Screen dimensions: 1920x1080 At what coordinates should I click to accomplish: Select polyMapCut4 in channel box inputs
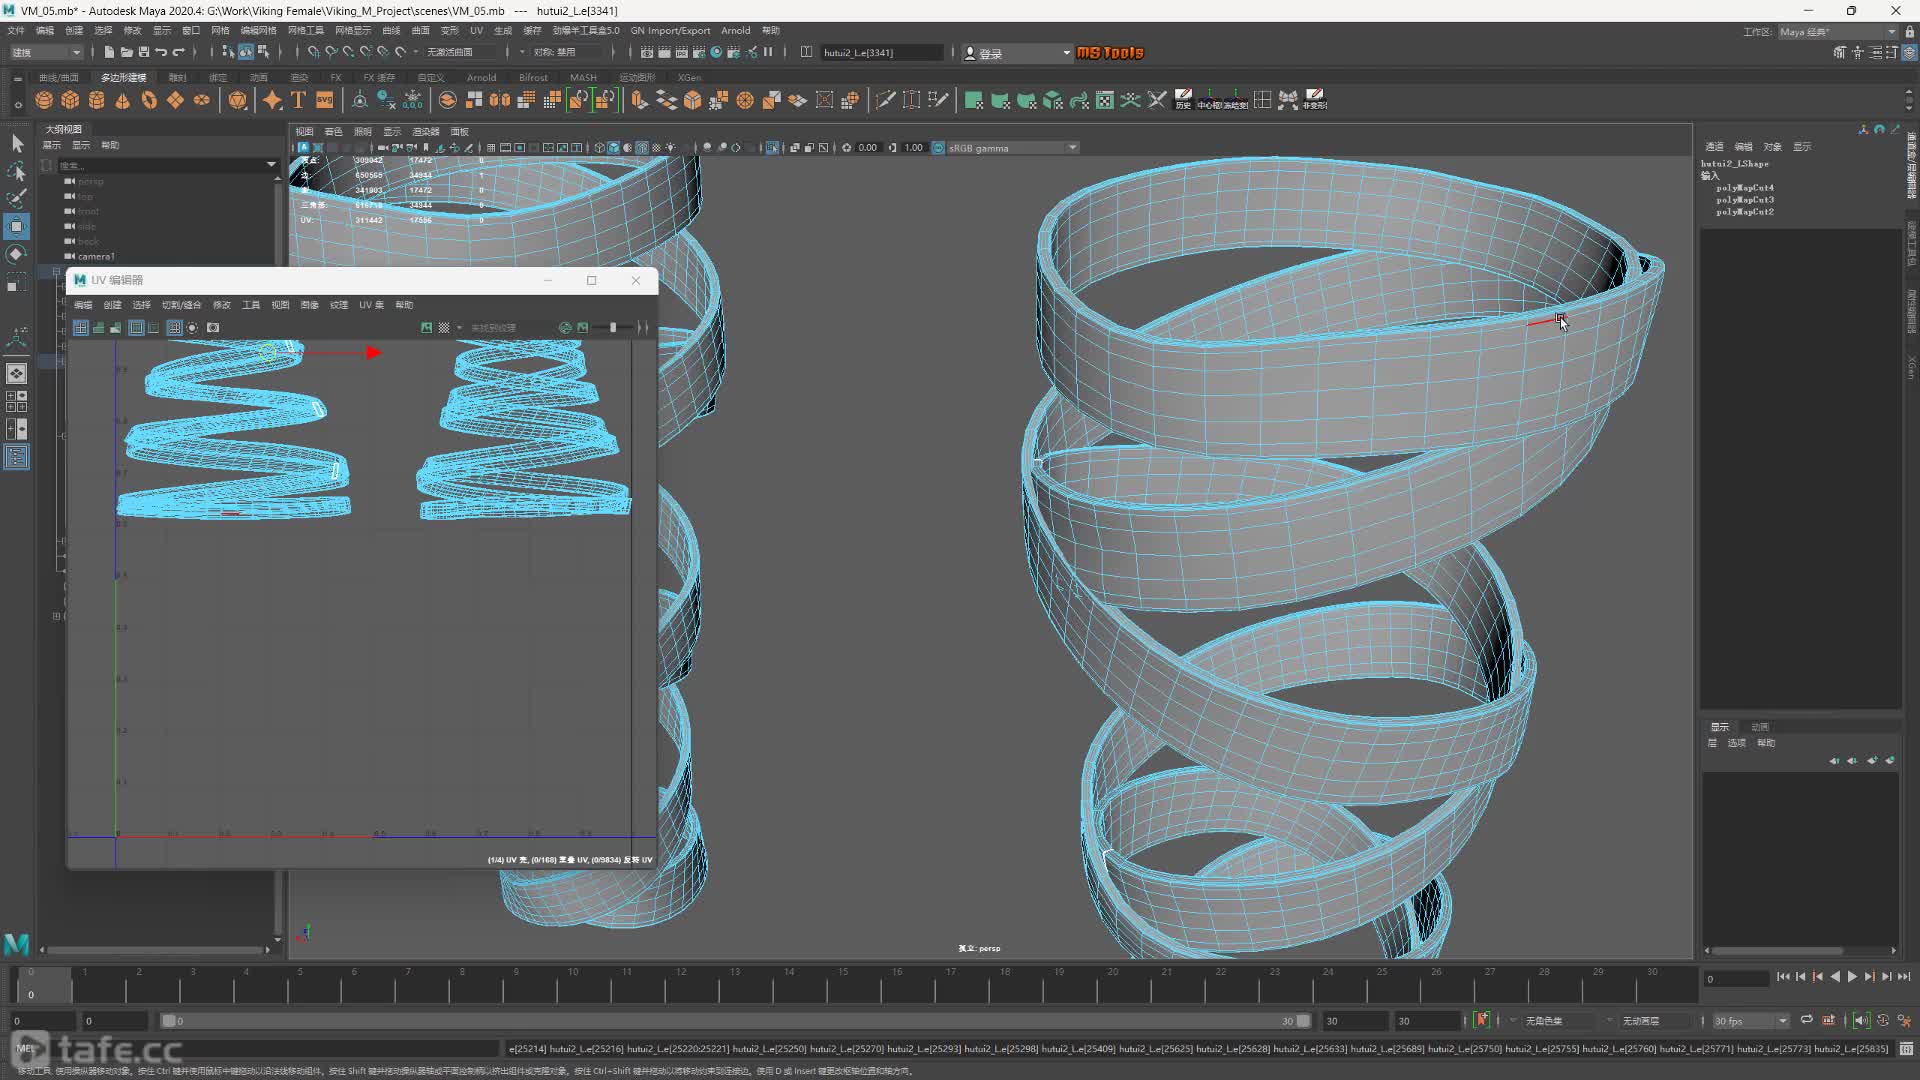click(x=1745, y=188)
